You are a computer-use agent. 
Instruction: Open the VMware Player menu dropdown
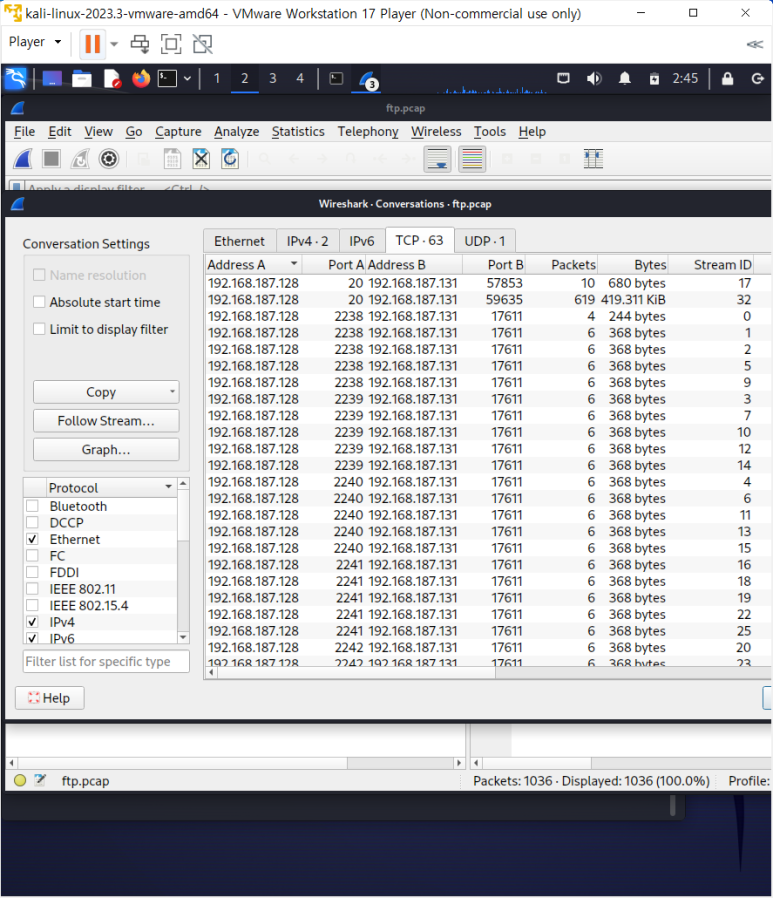(x=35, y=42)
